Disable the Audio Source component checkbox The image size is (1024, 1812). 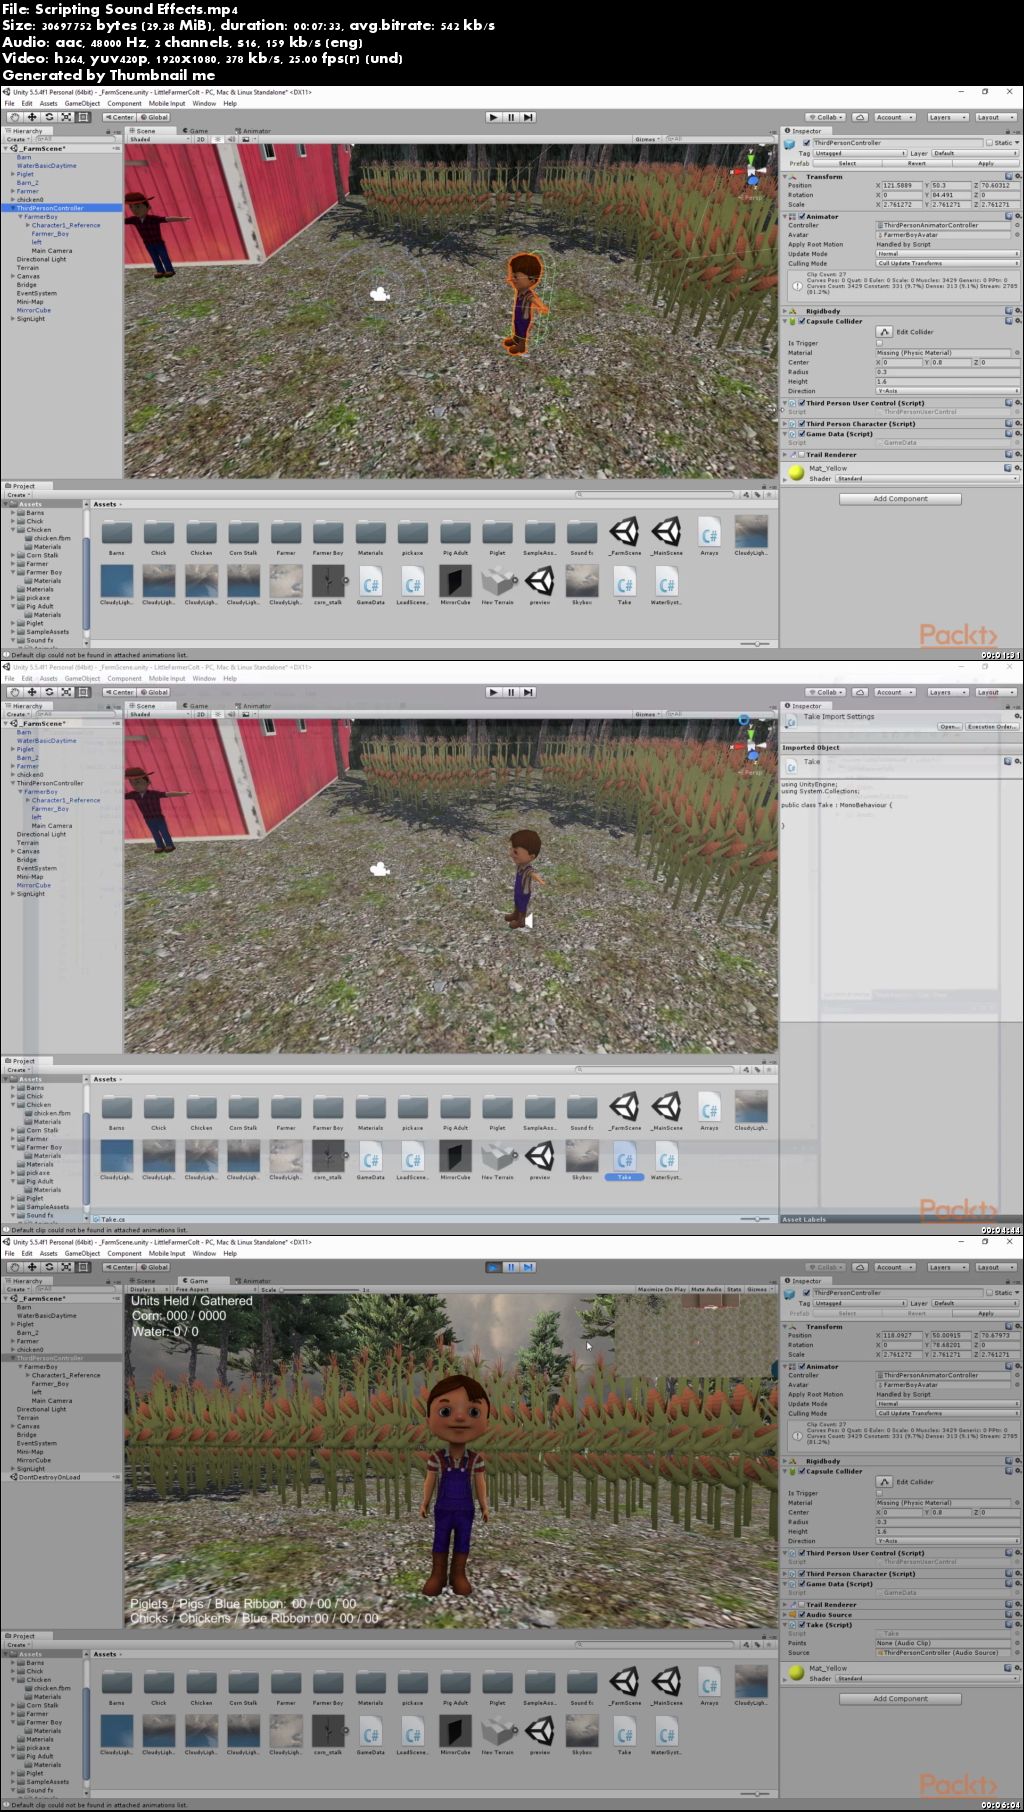pyautogui.click(x=802, y=1615)
